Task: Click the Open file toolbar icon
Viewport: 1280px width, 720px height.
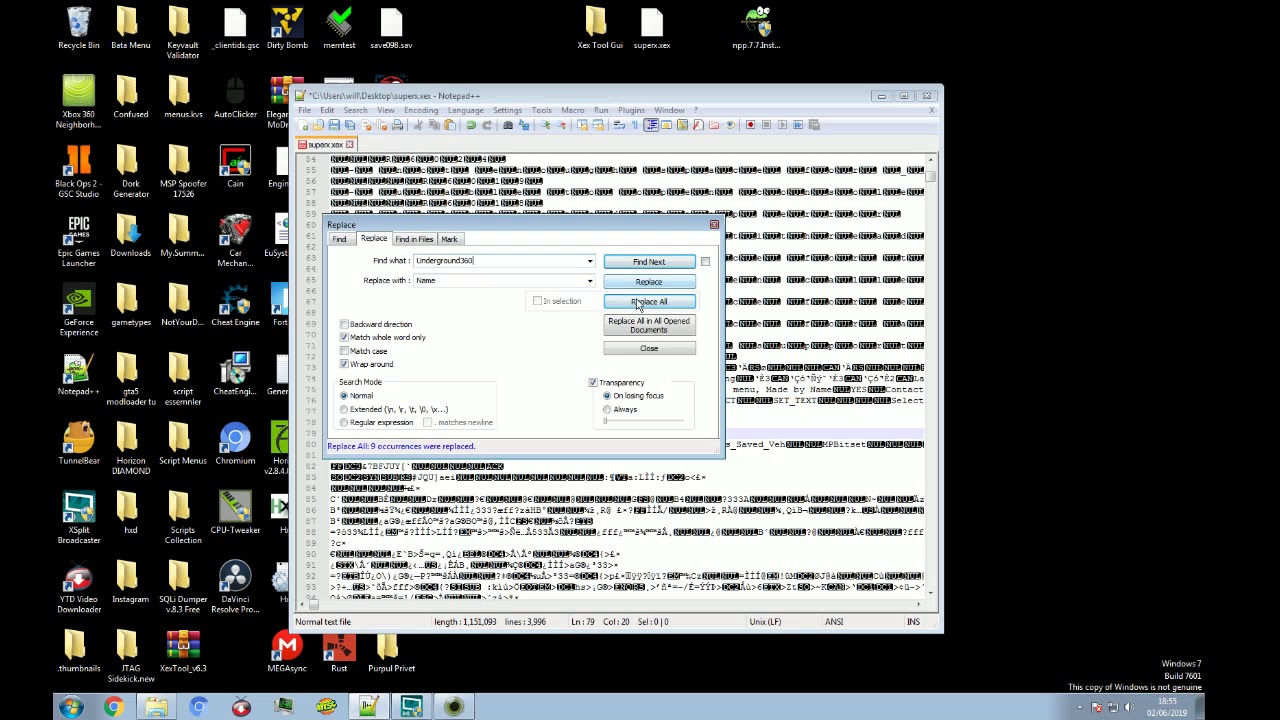Action: 318,125
